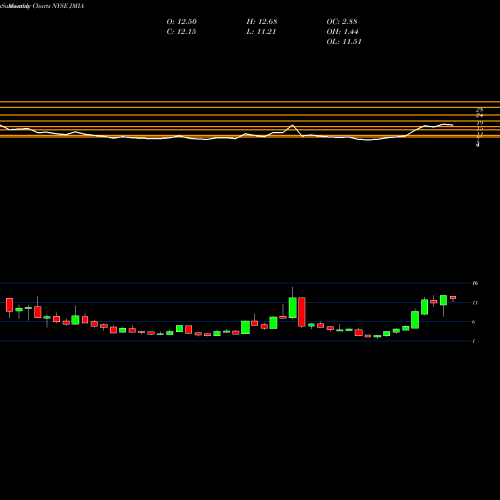Click the 6 price axis label
The height and width of the screenshot is (500, 500).
[474, 322]
